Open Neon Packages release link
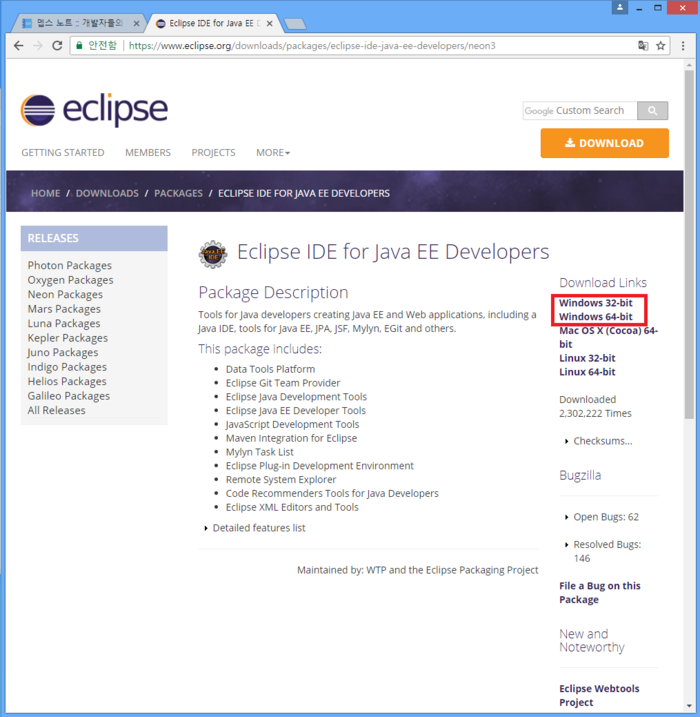The image size is (700, 717). tap(65, 294)
